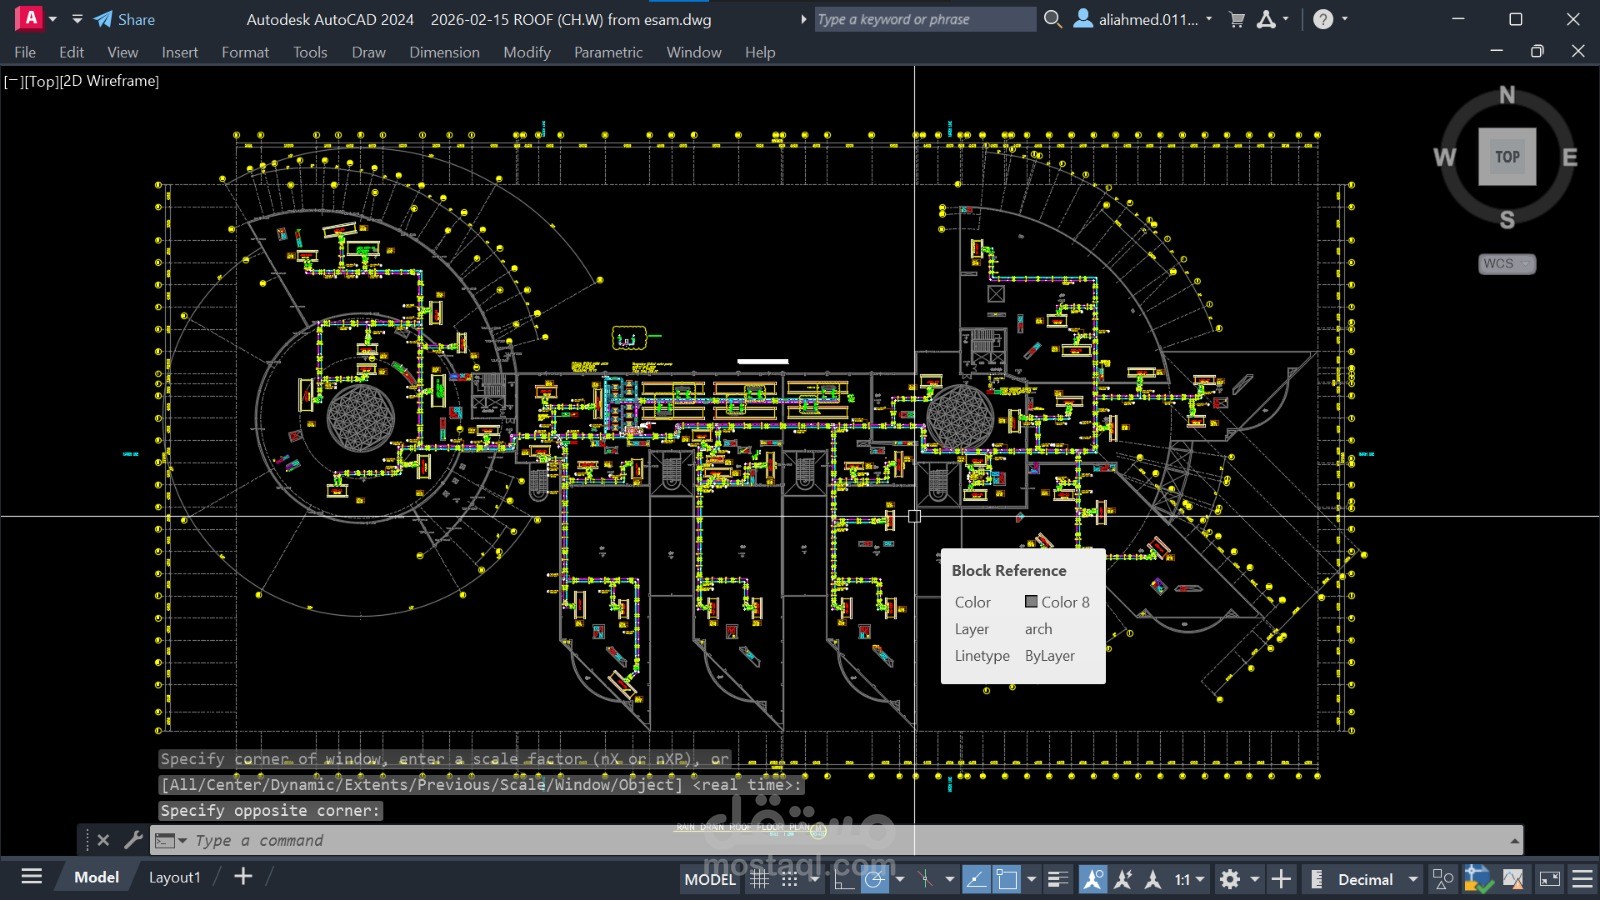The height and width of the screenshot is (900, 1600).
Task: Toggle Object Snap Tracking
Action: [x=977, y=879]
